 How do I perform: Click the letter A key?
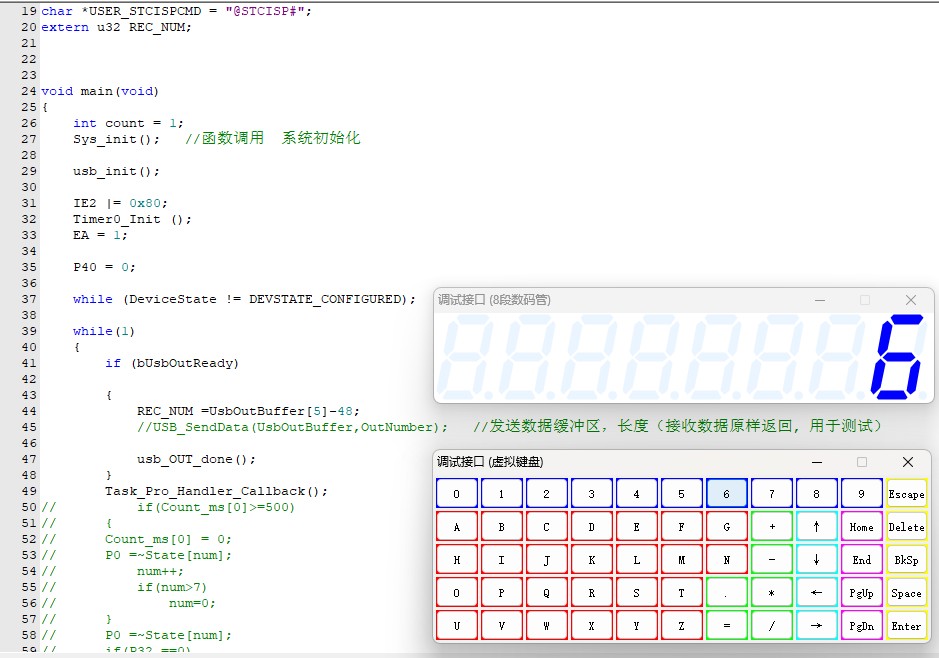[x=457, y=527]
